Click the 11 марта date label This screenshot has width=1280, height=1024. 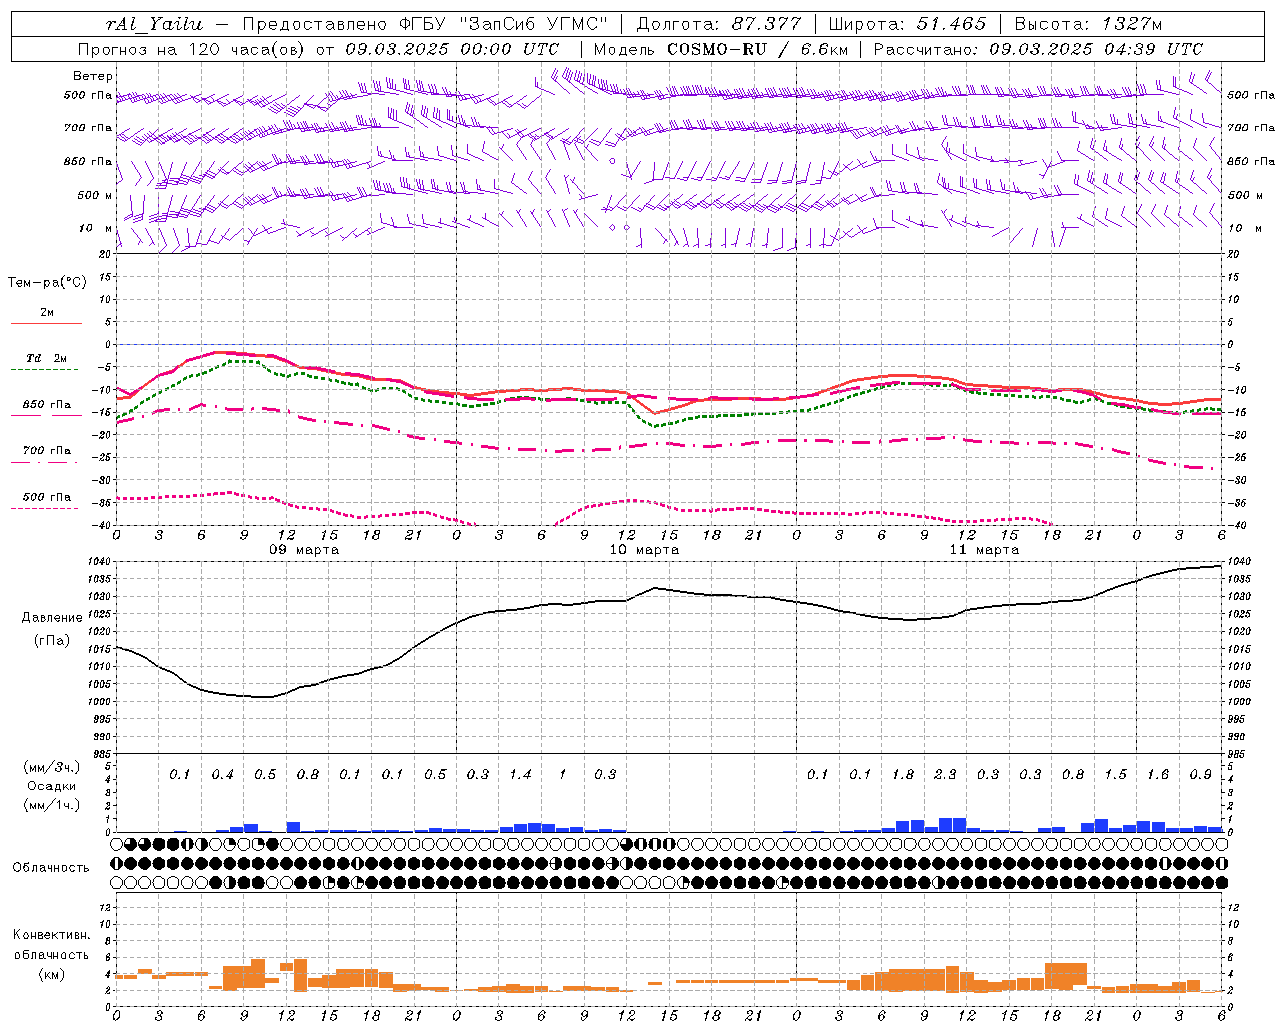point(984,550)
